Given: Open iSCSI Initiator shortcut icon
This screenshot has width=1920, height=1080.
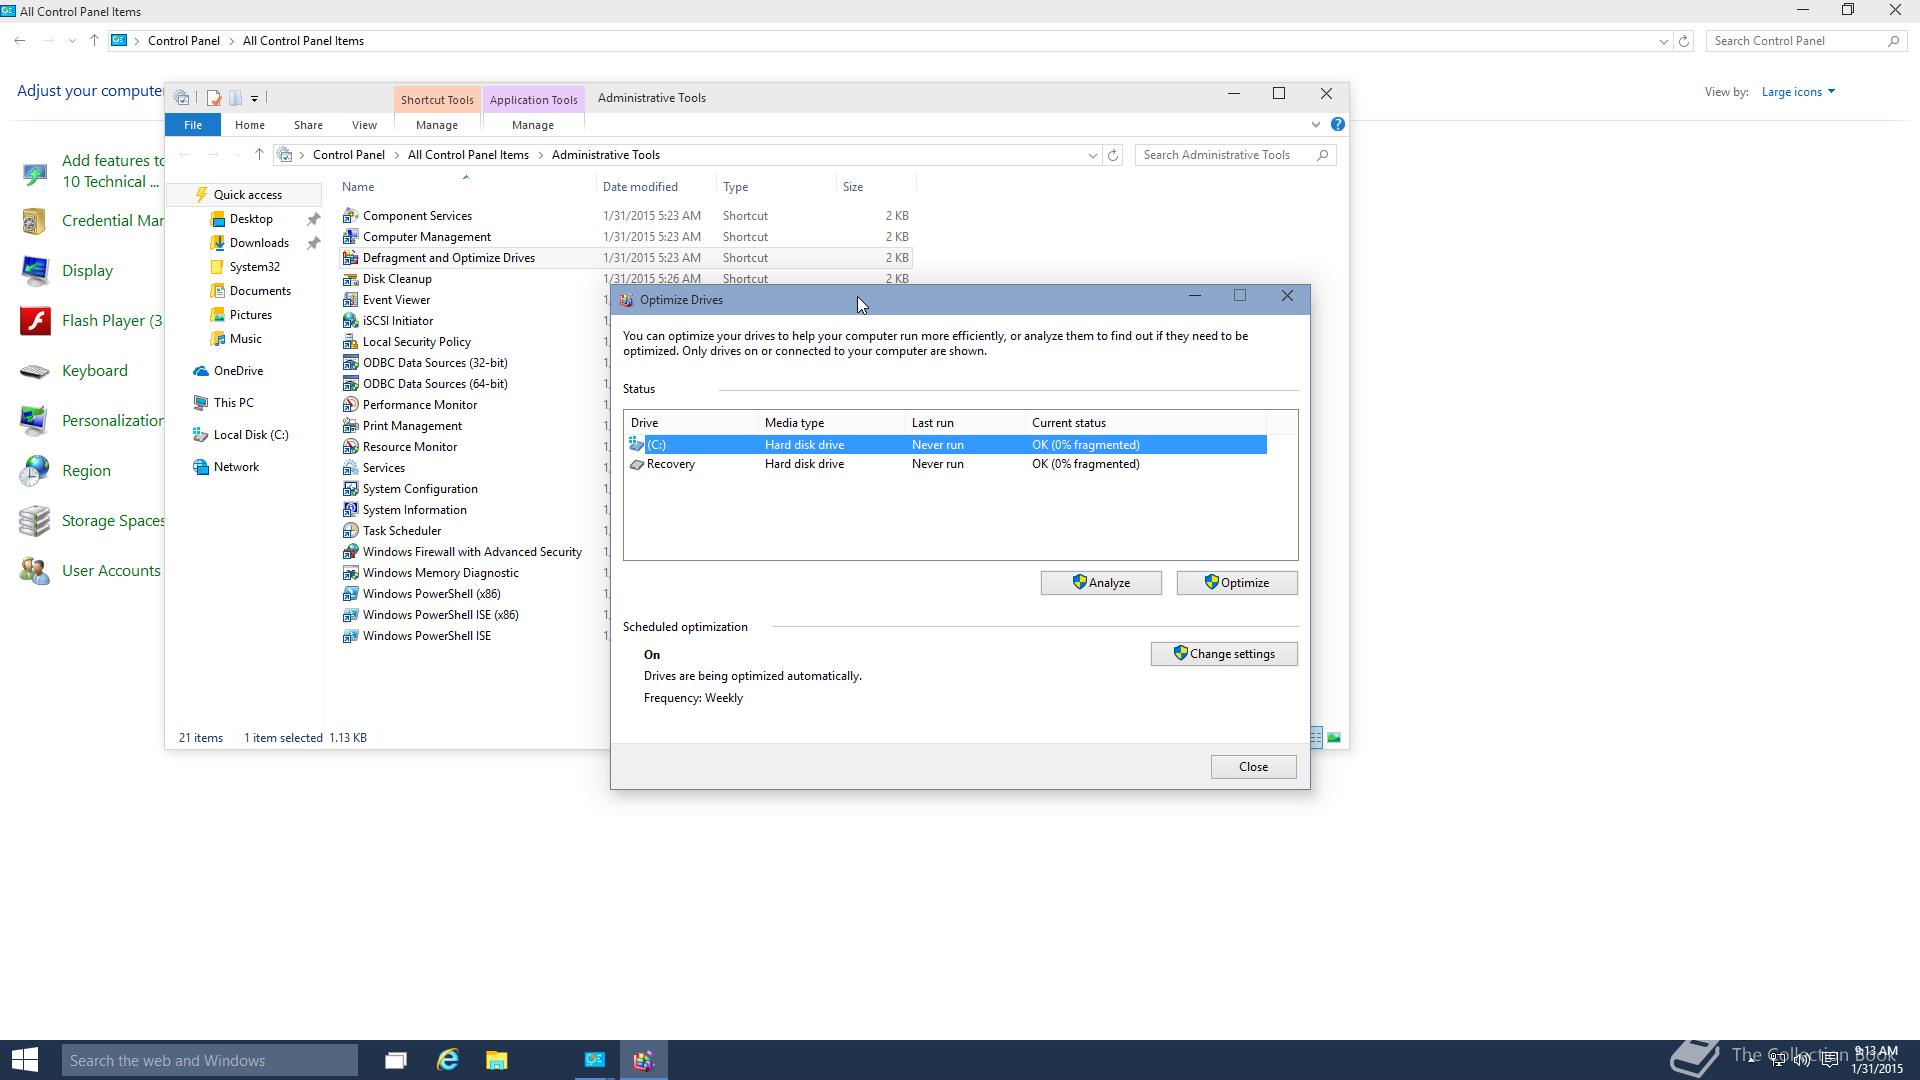Looking at the screenshot, I should (350, 321).
